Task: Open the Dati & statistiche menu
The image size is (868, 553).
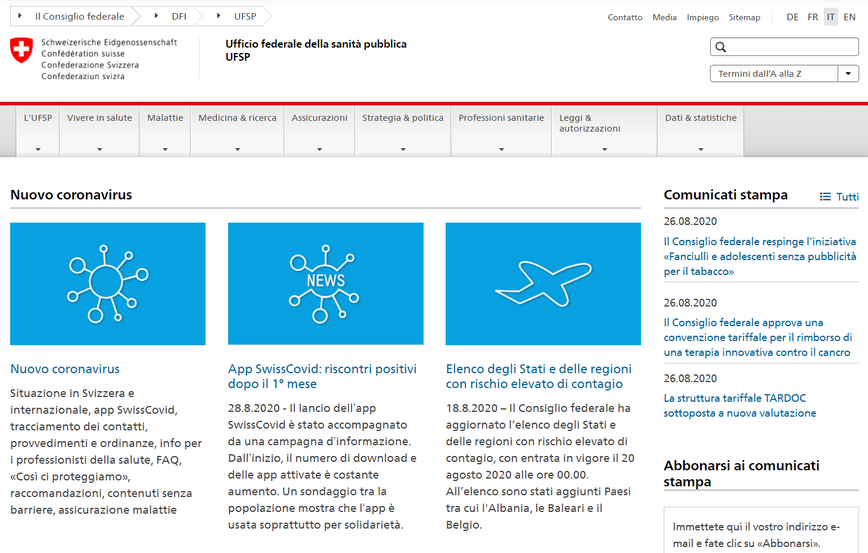Action: tap(701, 131)
